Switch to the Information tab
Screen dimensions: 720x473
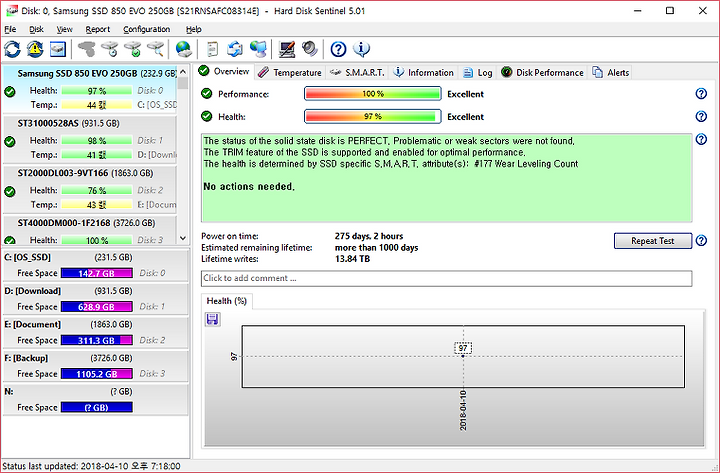tap(423, 72)
